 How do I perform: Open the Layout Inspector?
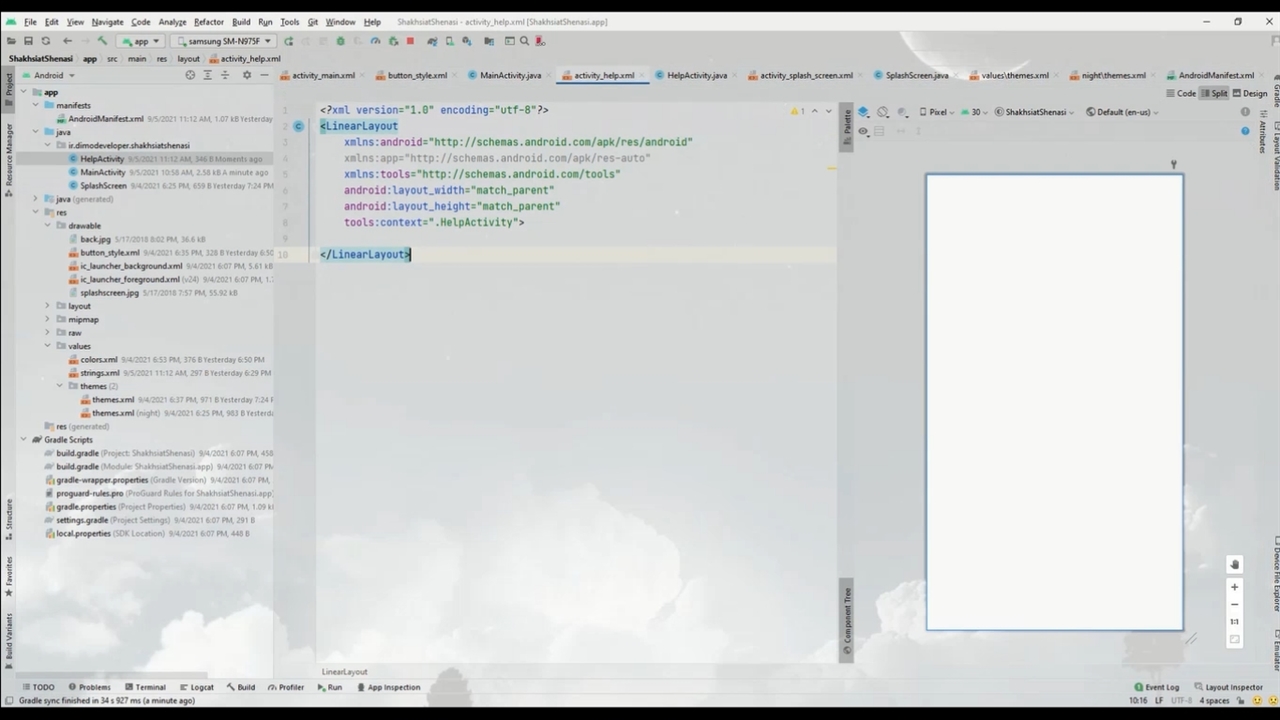[1228, 687]
